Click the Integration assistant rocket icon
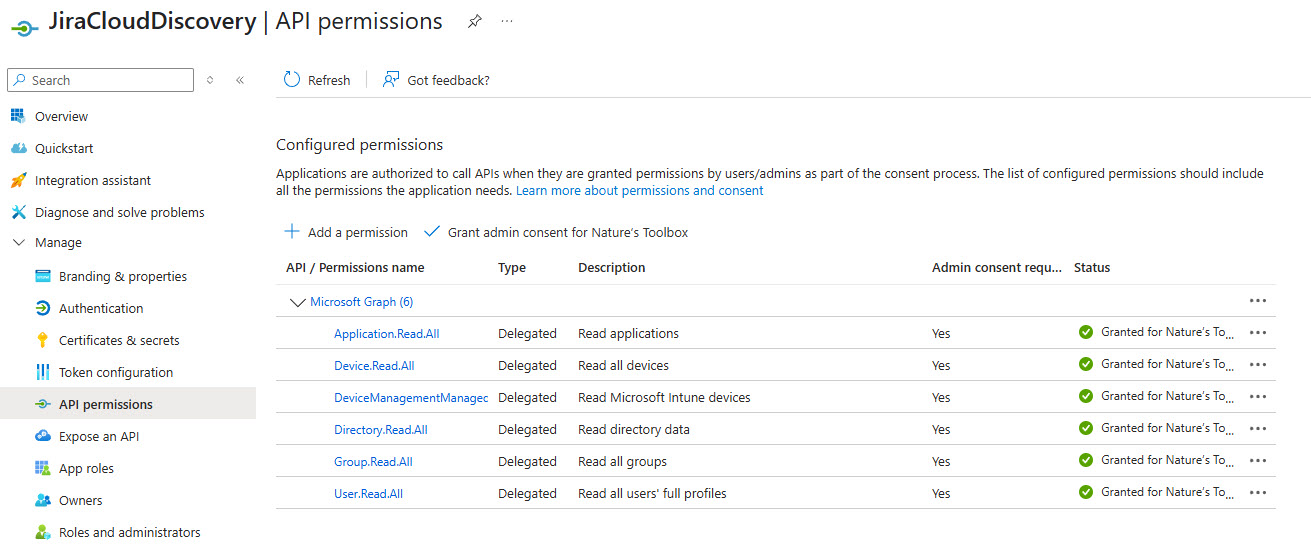 point(17,180)
